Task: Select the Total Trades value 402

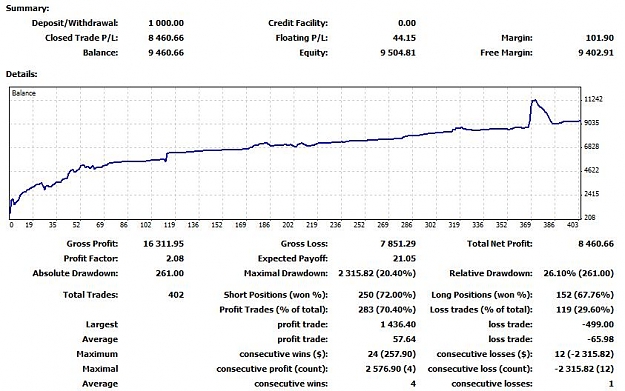Action: click(x=176, y=295)
